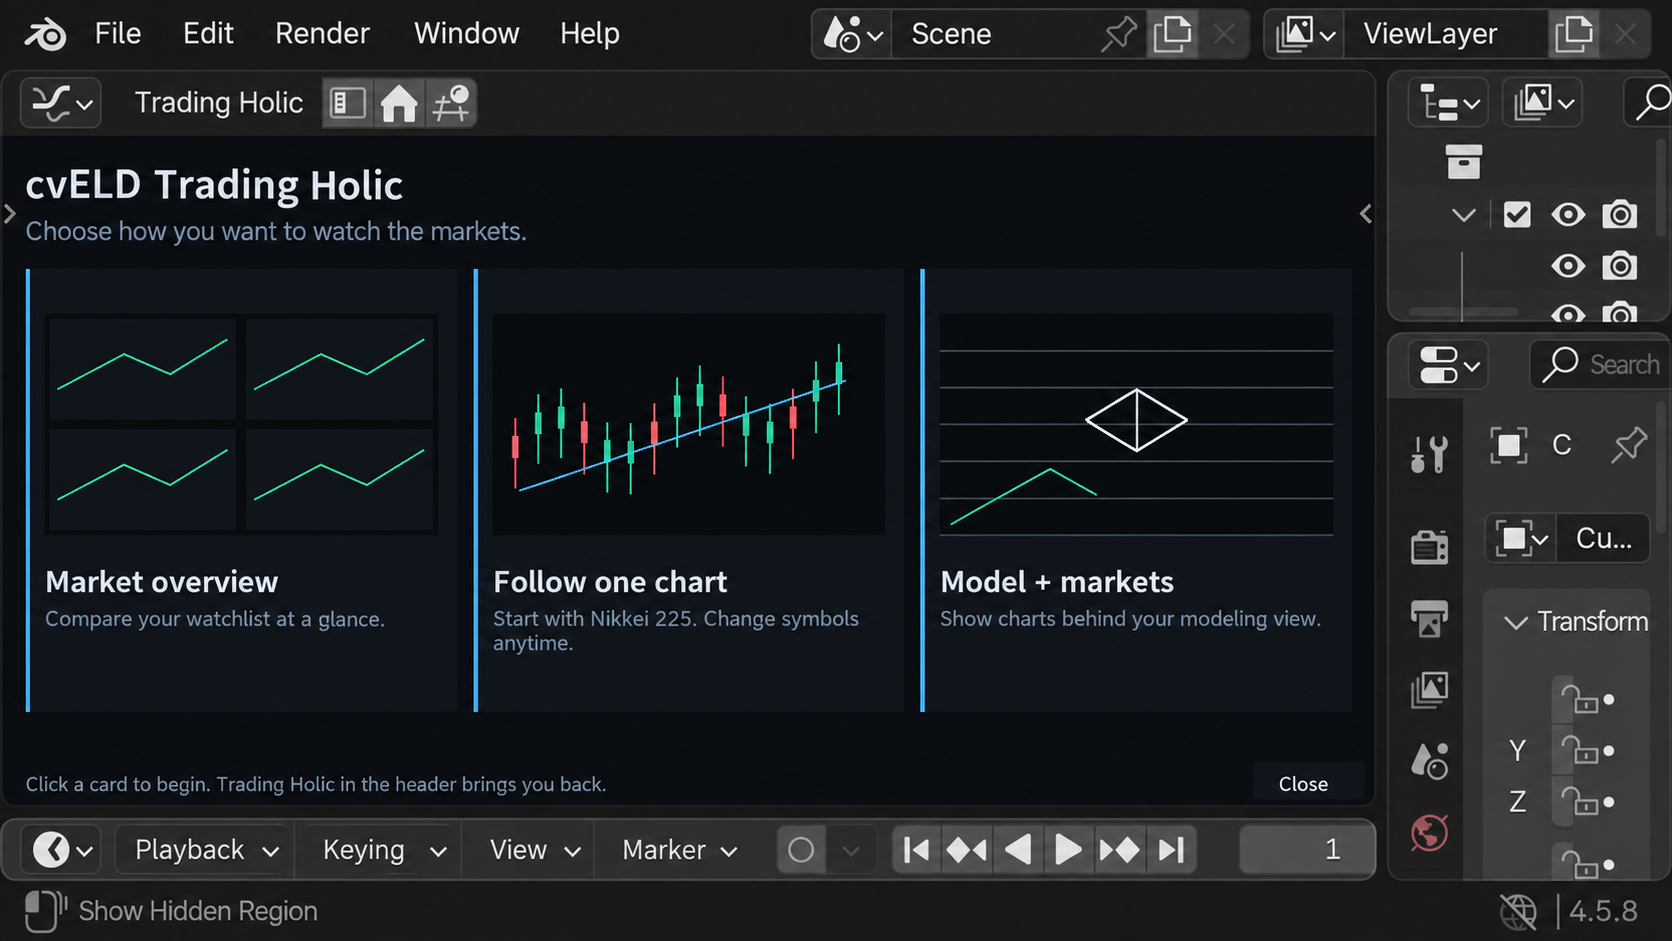Image resolution: width=1672 pixels, height=941 pixels.
Task: Pin the current scene
Action: [x=1118, y=34]
